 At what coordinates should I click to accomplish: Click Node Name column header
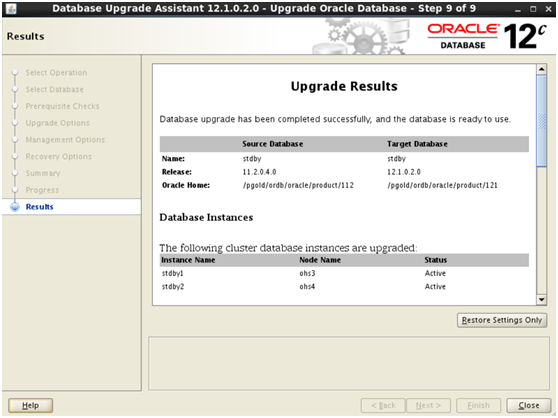coord(320,260)
